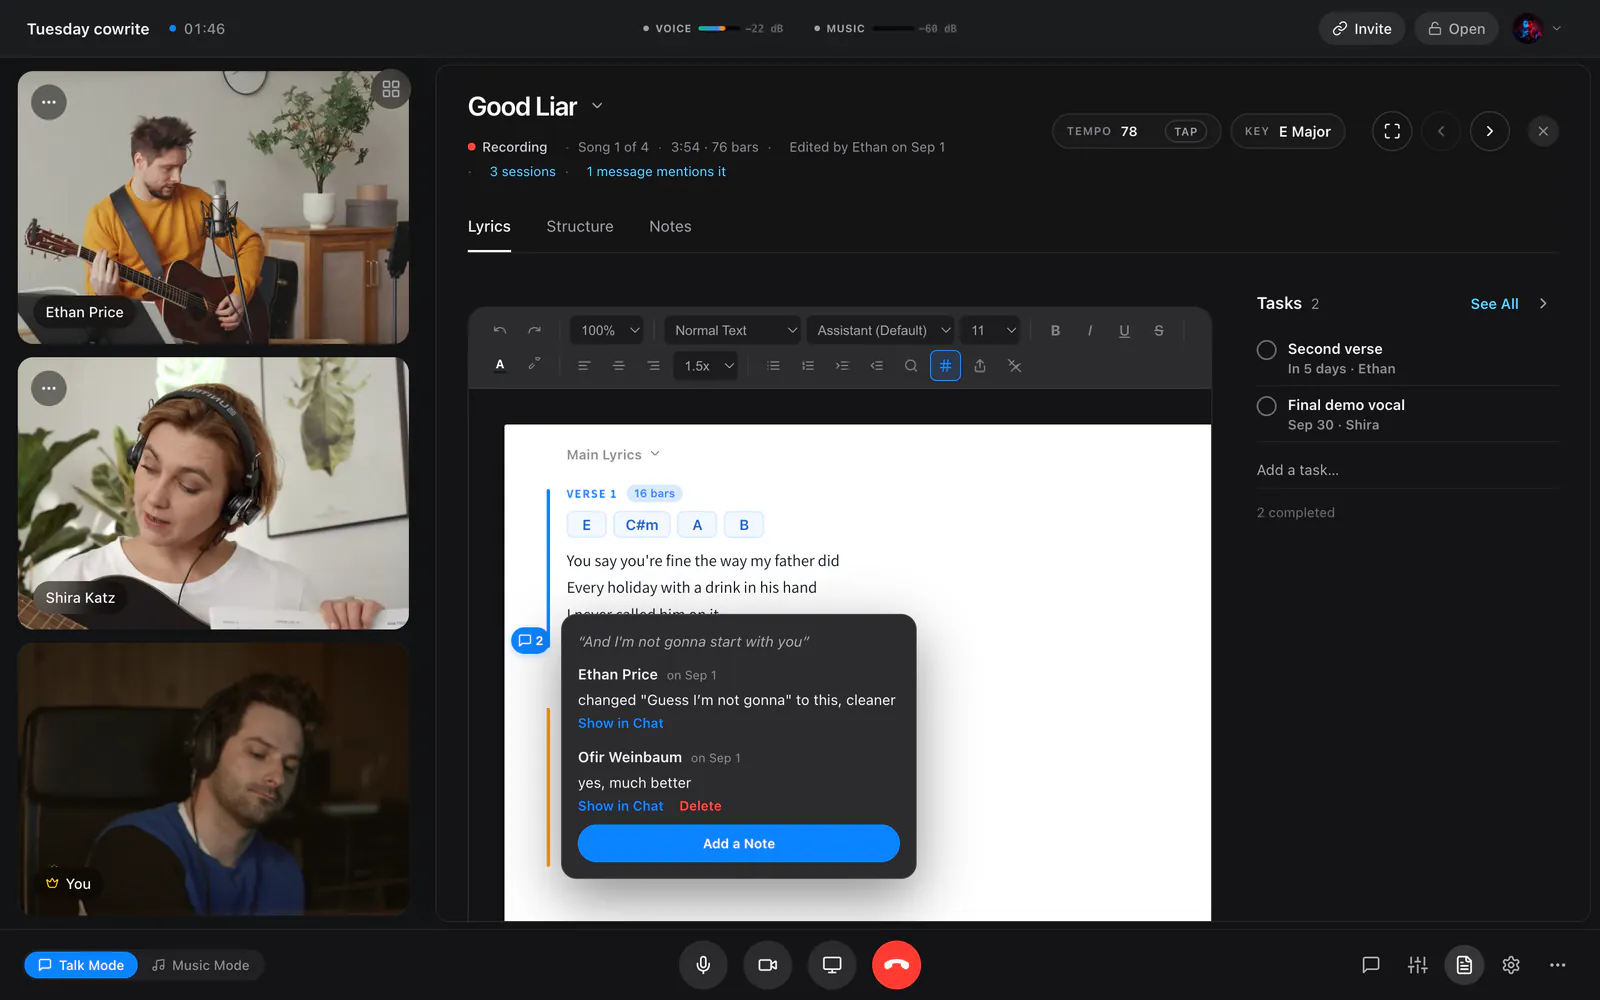This screenshot has width=1600, height=1000.
Task: Switch to Music Mode
Action: (201, 965)
